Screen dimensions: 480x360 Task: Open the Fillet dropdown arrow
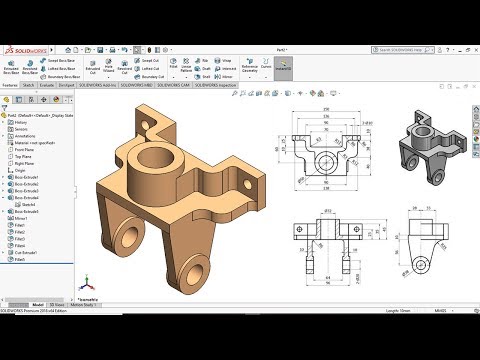click(x=173, y=77)
